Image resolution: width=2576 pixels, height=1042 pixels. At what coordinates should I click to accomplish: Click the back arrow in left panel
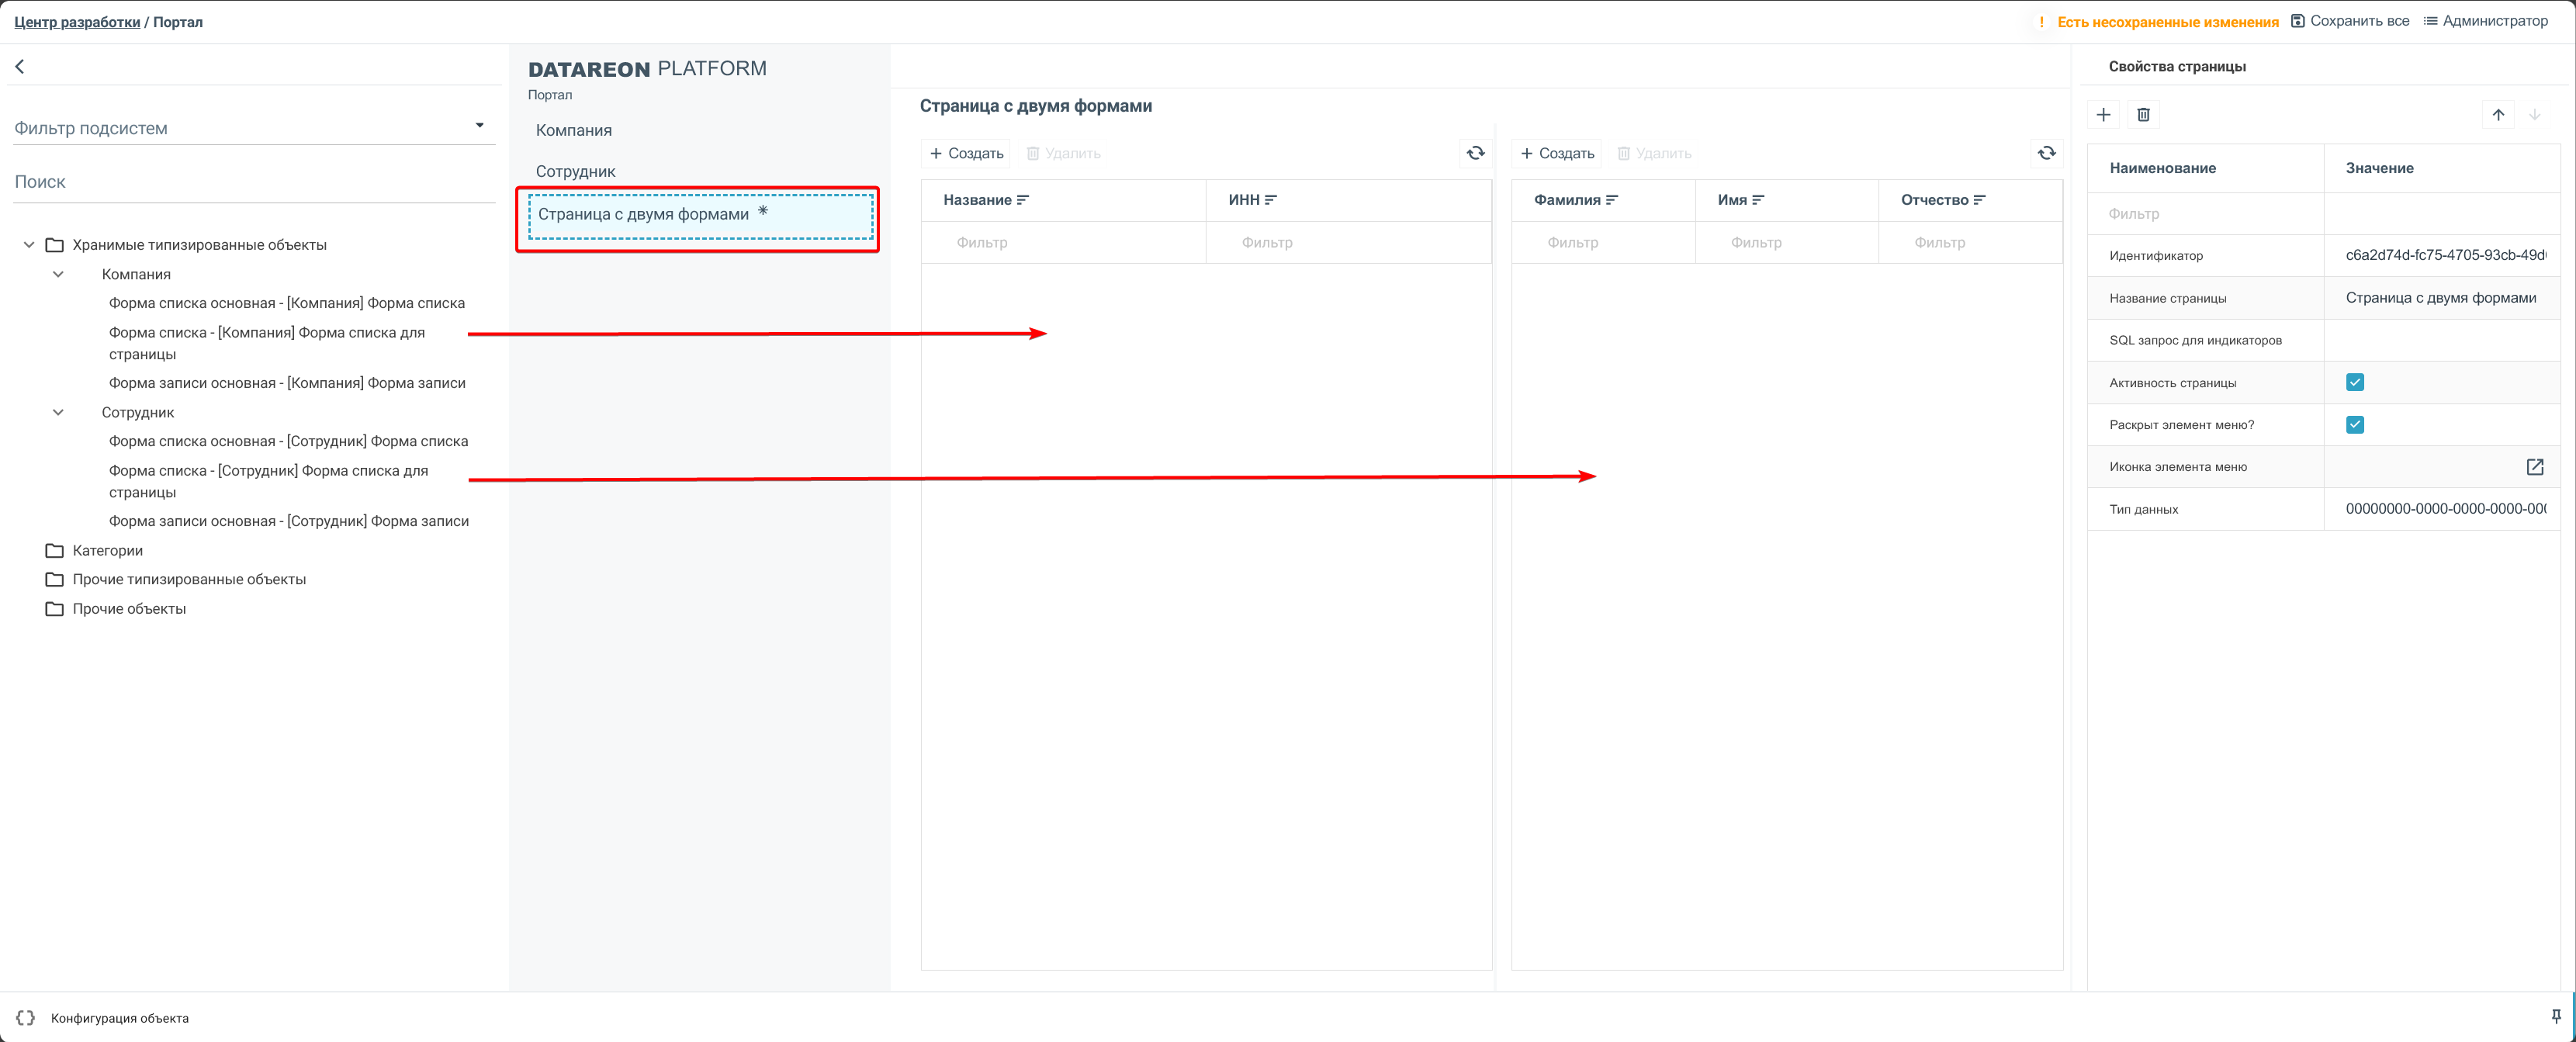click(x=19, y=66)
